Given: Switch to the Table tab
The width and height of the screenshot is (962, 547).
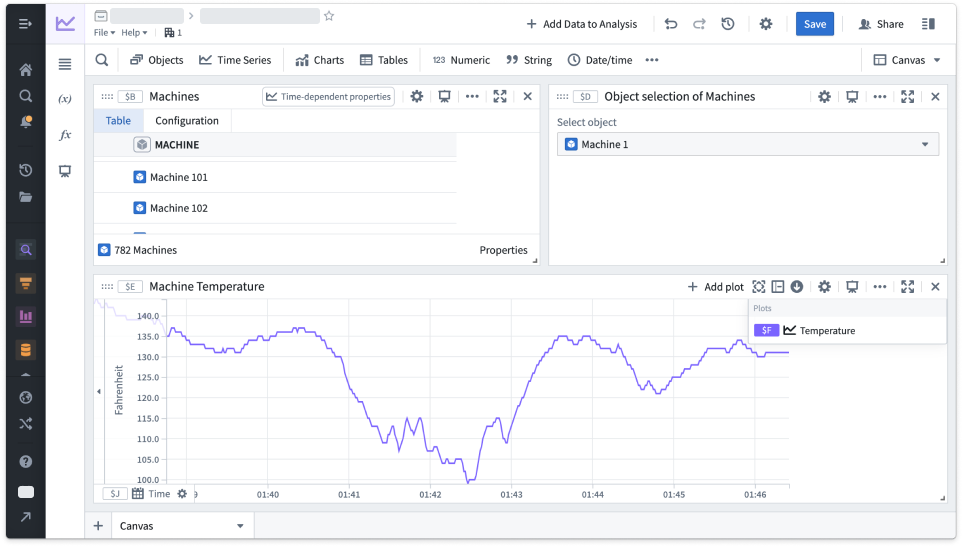Looking at the screenshot, I should [x=118, y=121].
